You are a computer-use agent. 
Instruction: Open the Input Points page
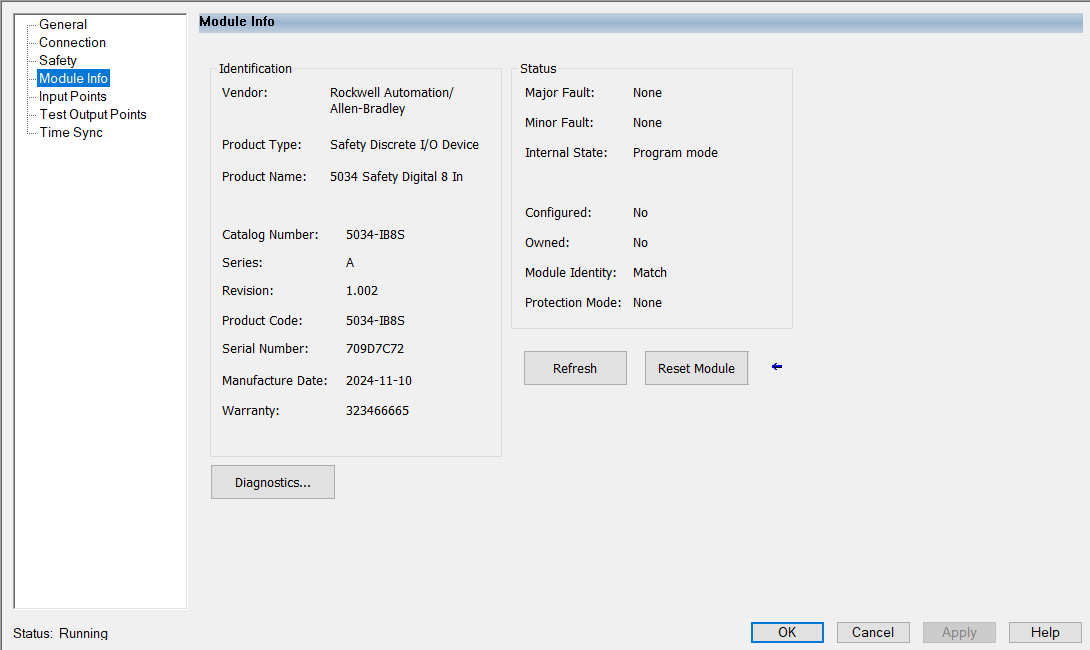(72, 97)
